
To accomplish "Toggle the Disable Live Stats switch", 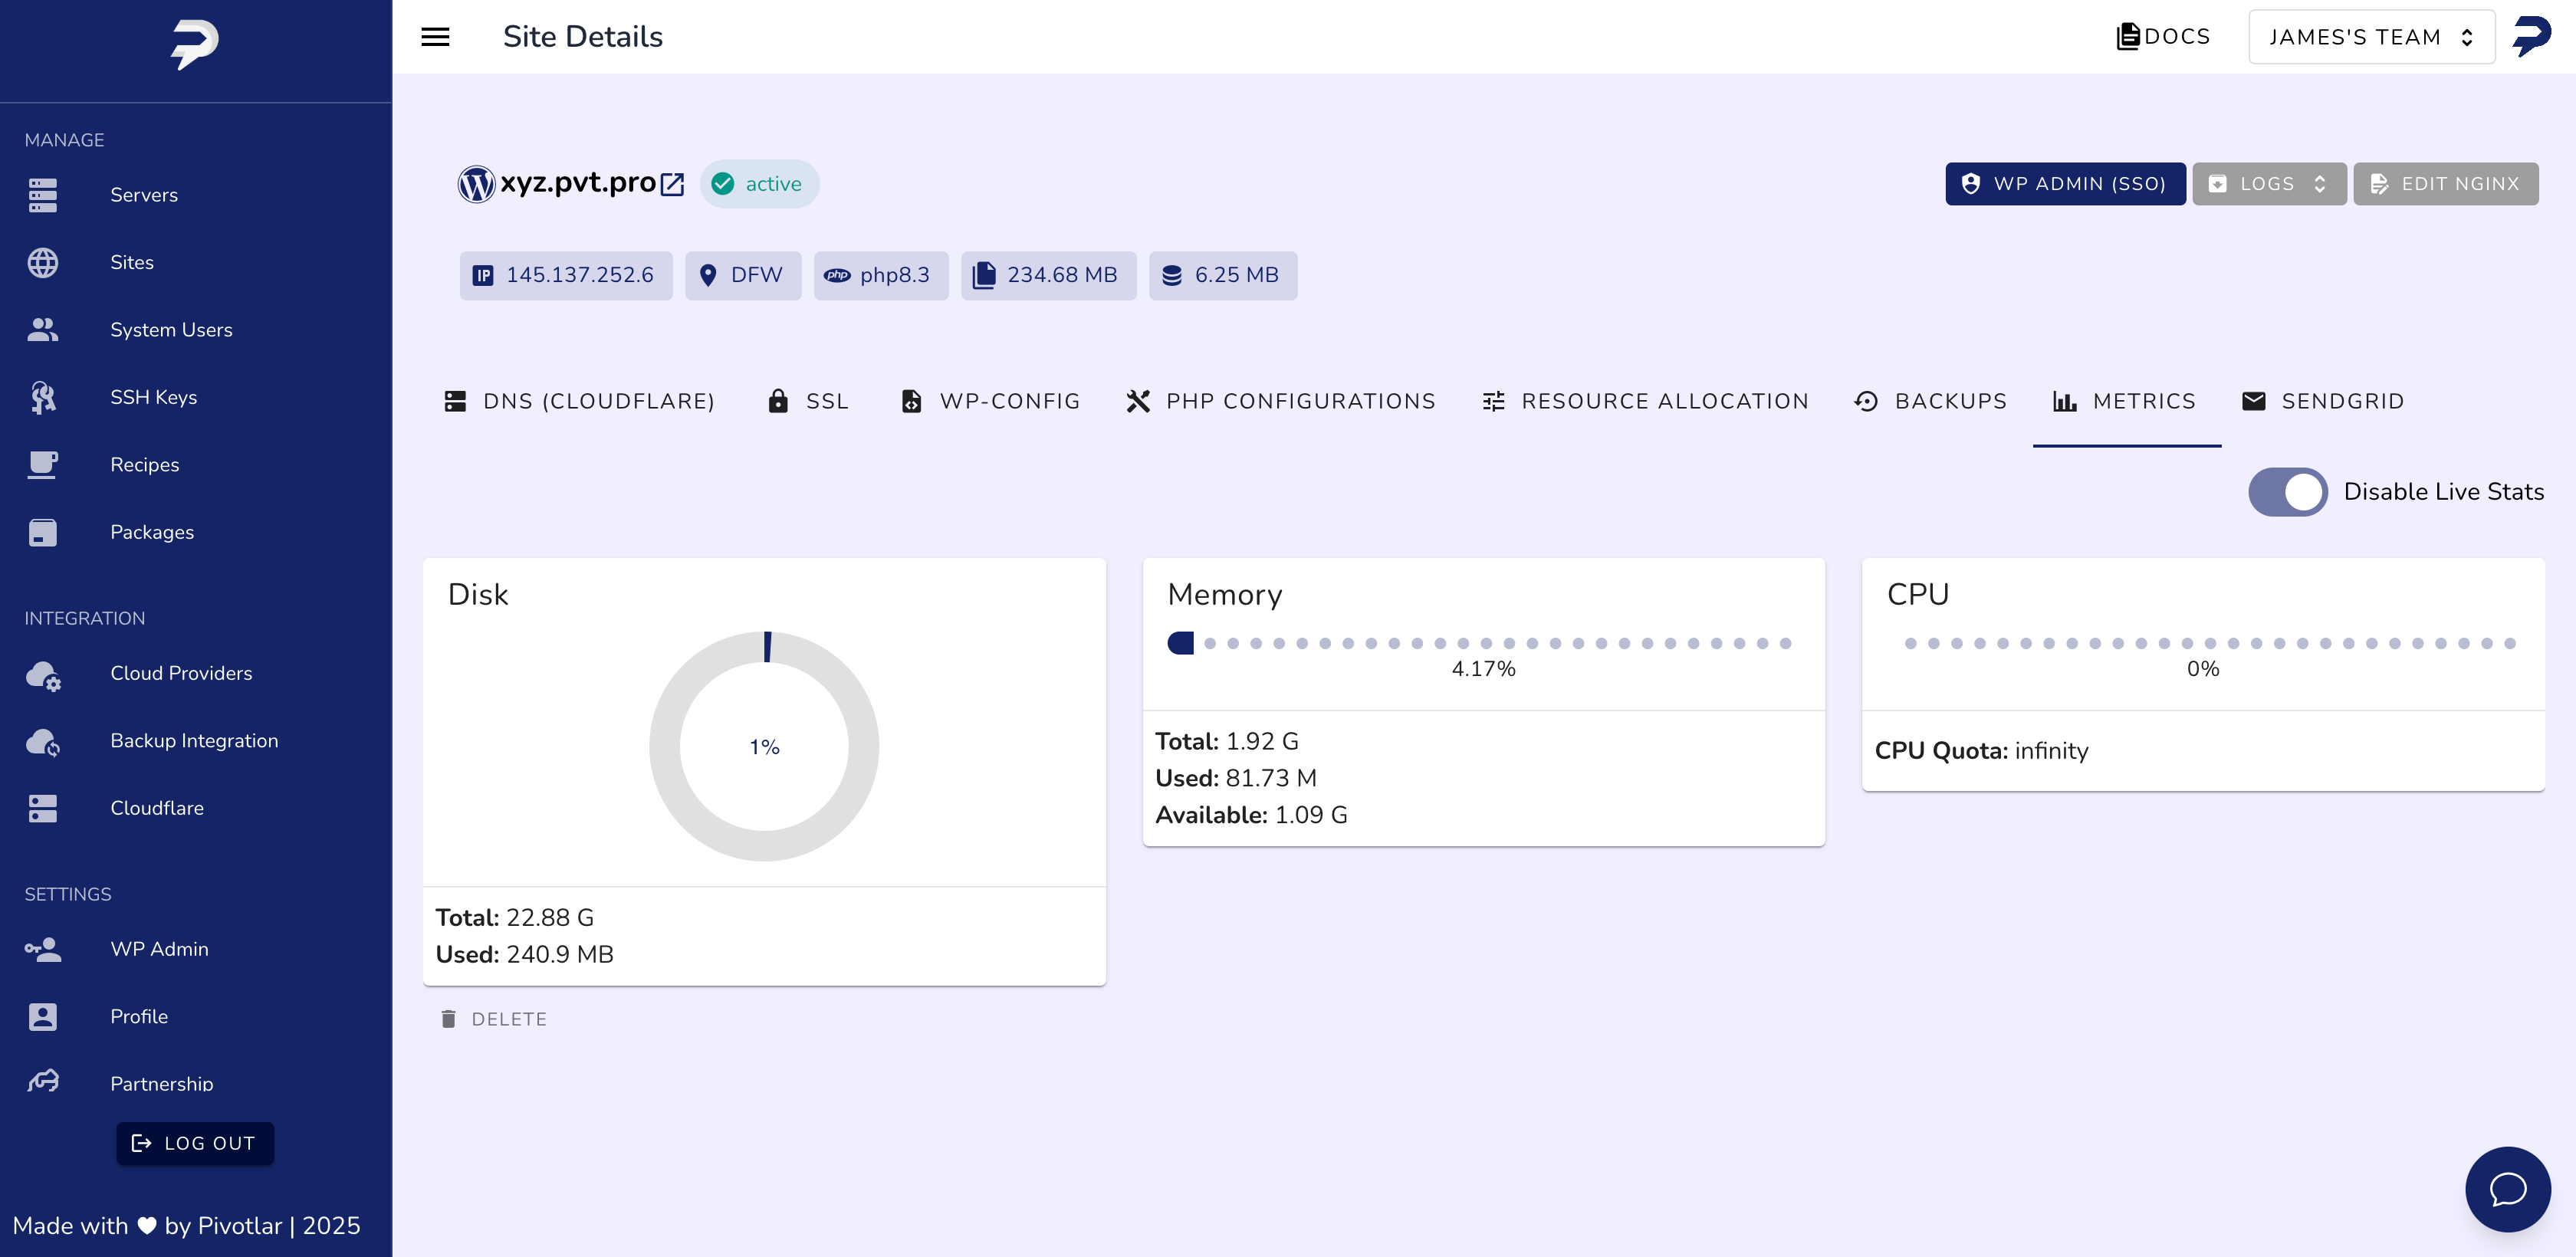I will 2287,492.
